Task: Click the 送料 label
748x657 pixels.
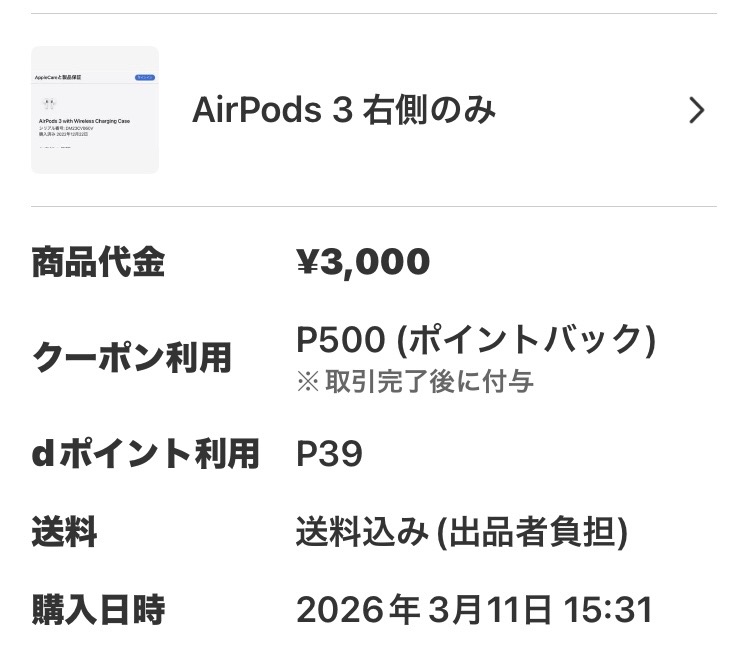Action: [64, 532]
